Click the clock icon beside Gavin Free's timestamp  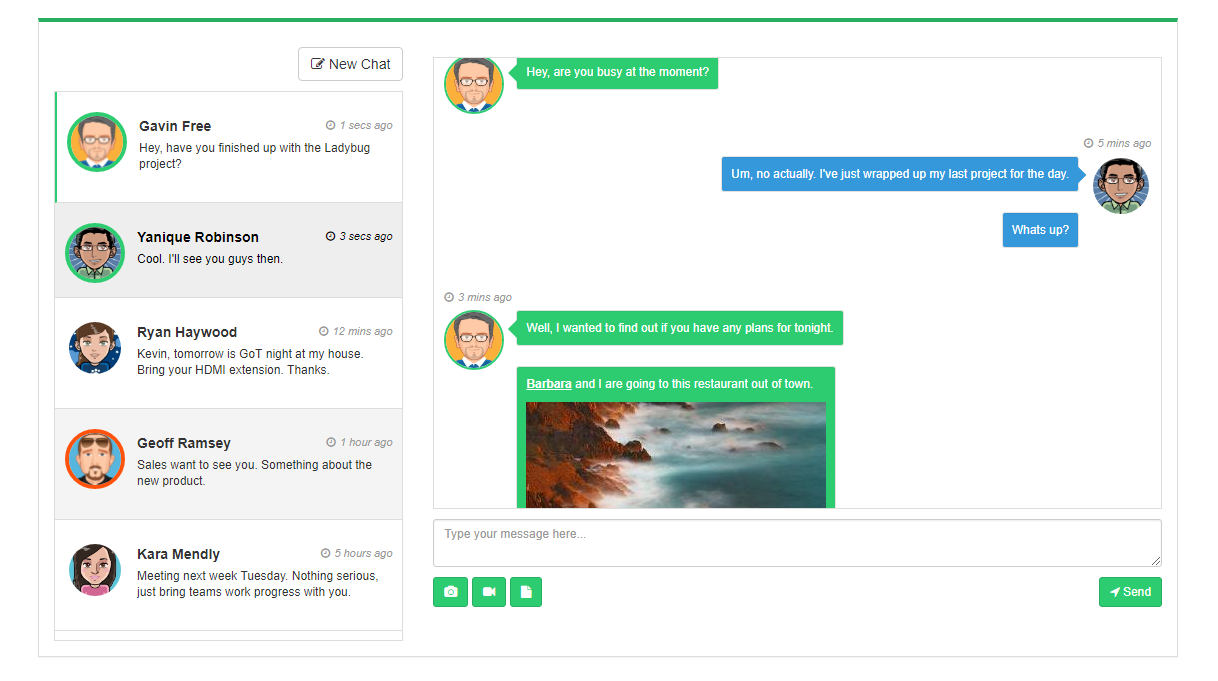330,125
